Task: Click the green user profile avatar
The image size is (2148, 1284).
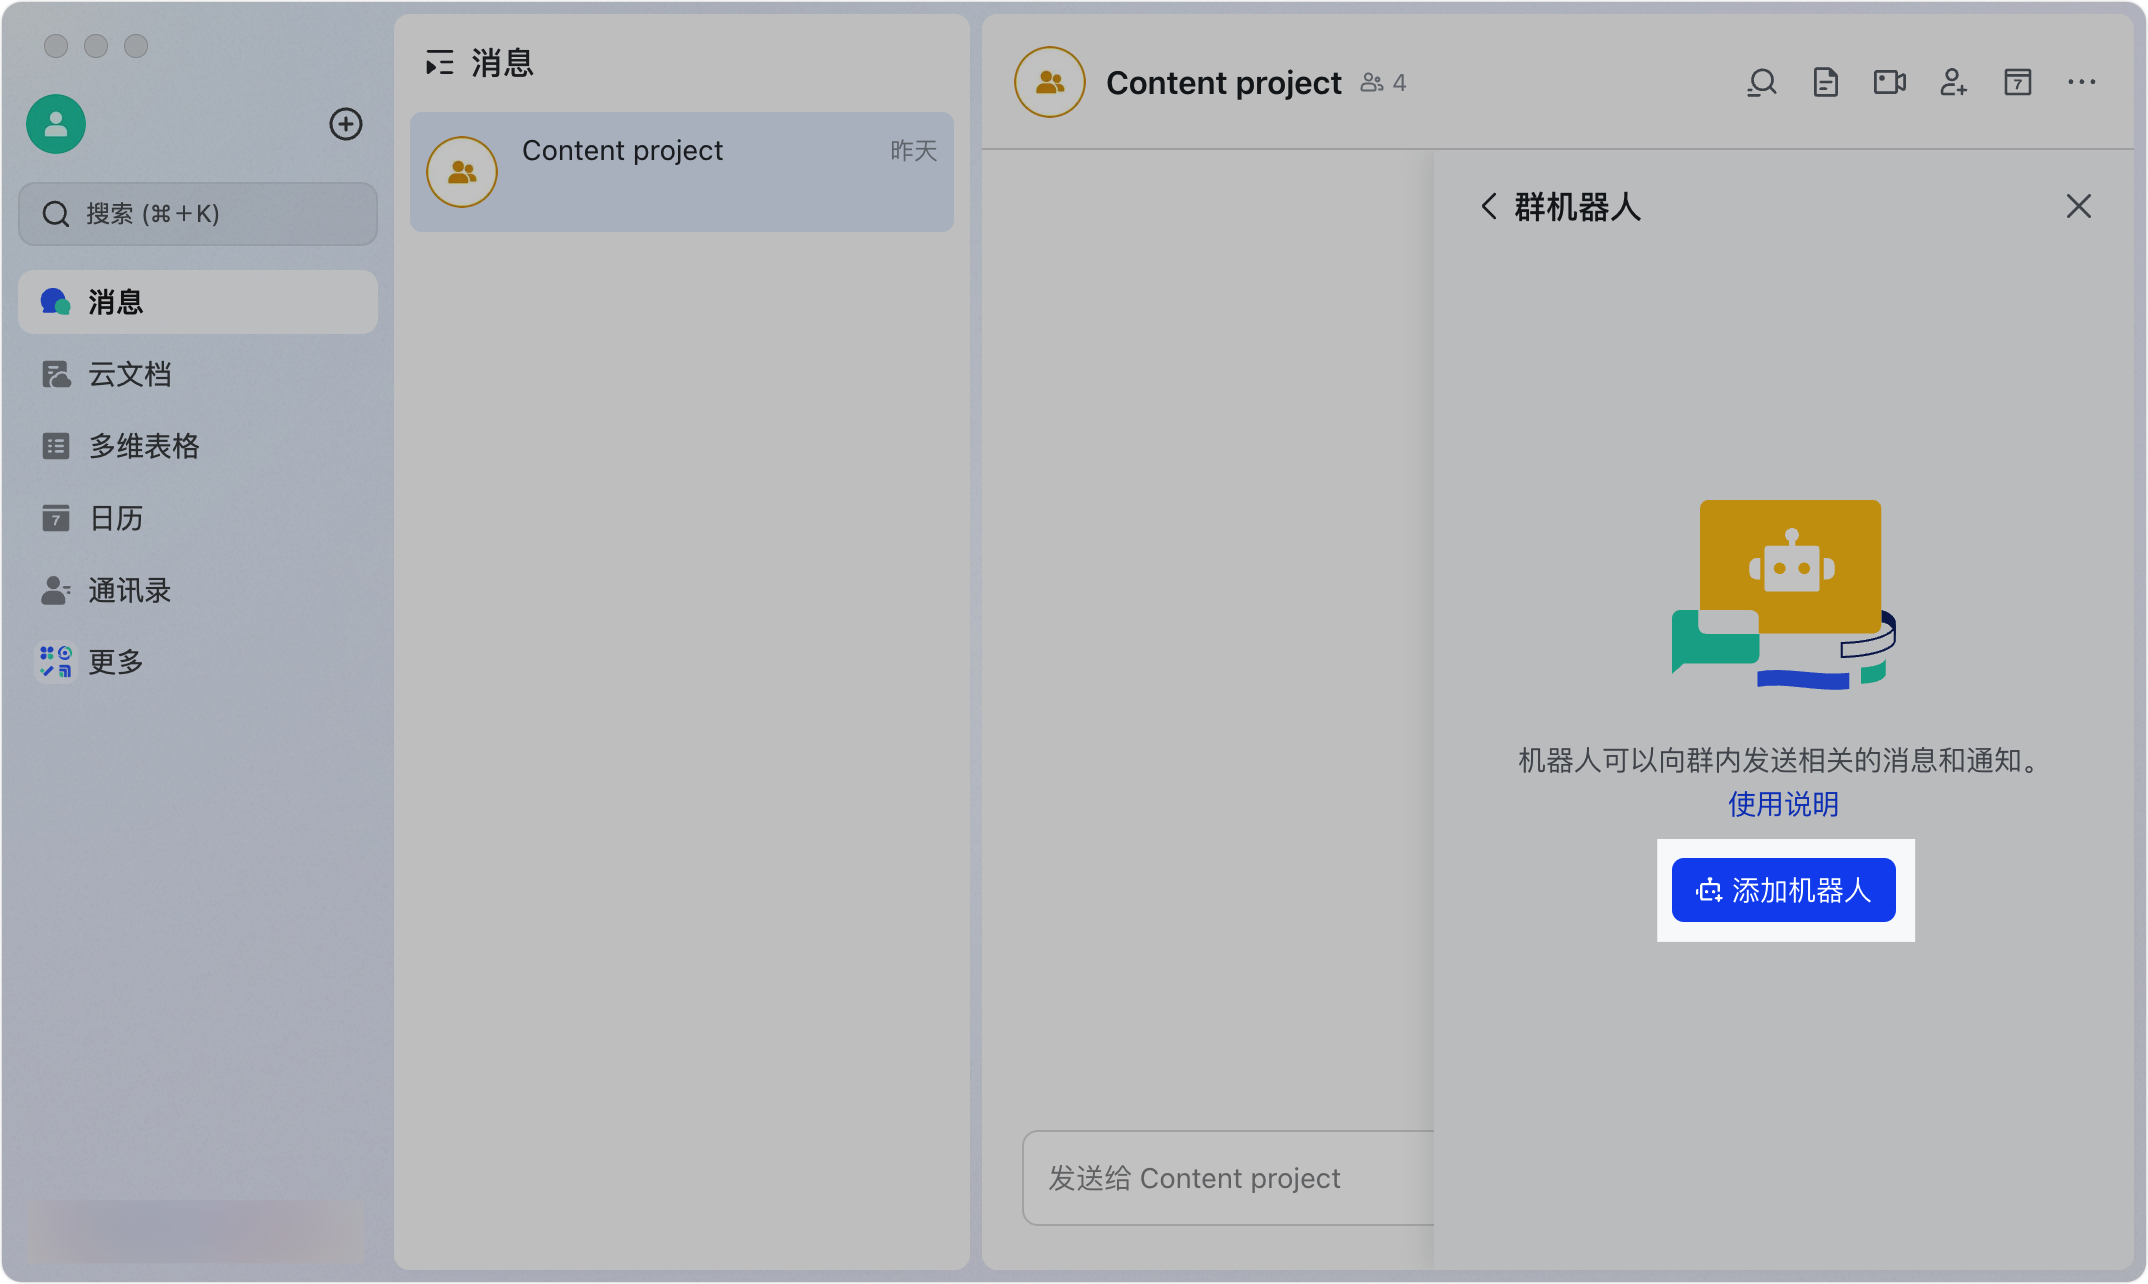Action: coord(56,124)
